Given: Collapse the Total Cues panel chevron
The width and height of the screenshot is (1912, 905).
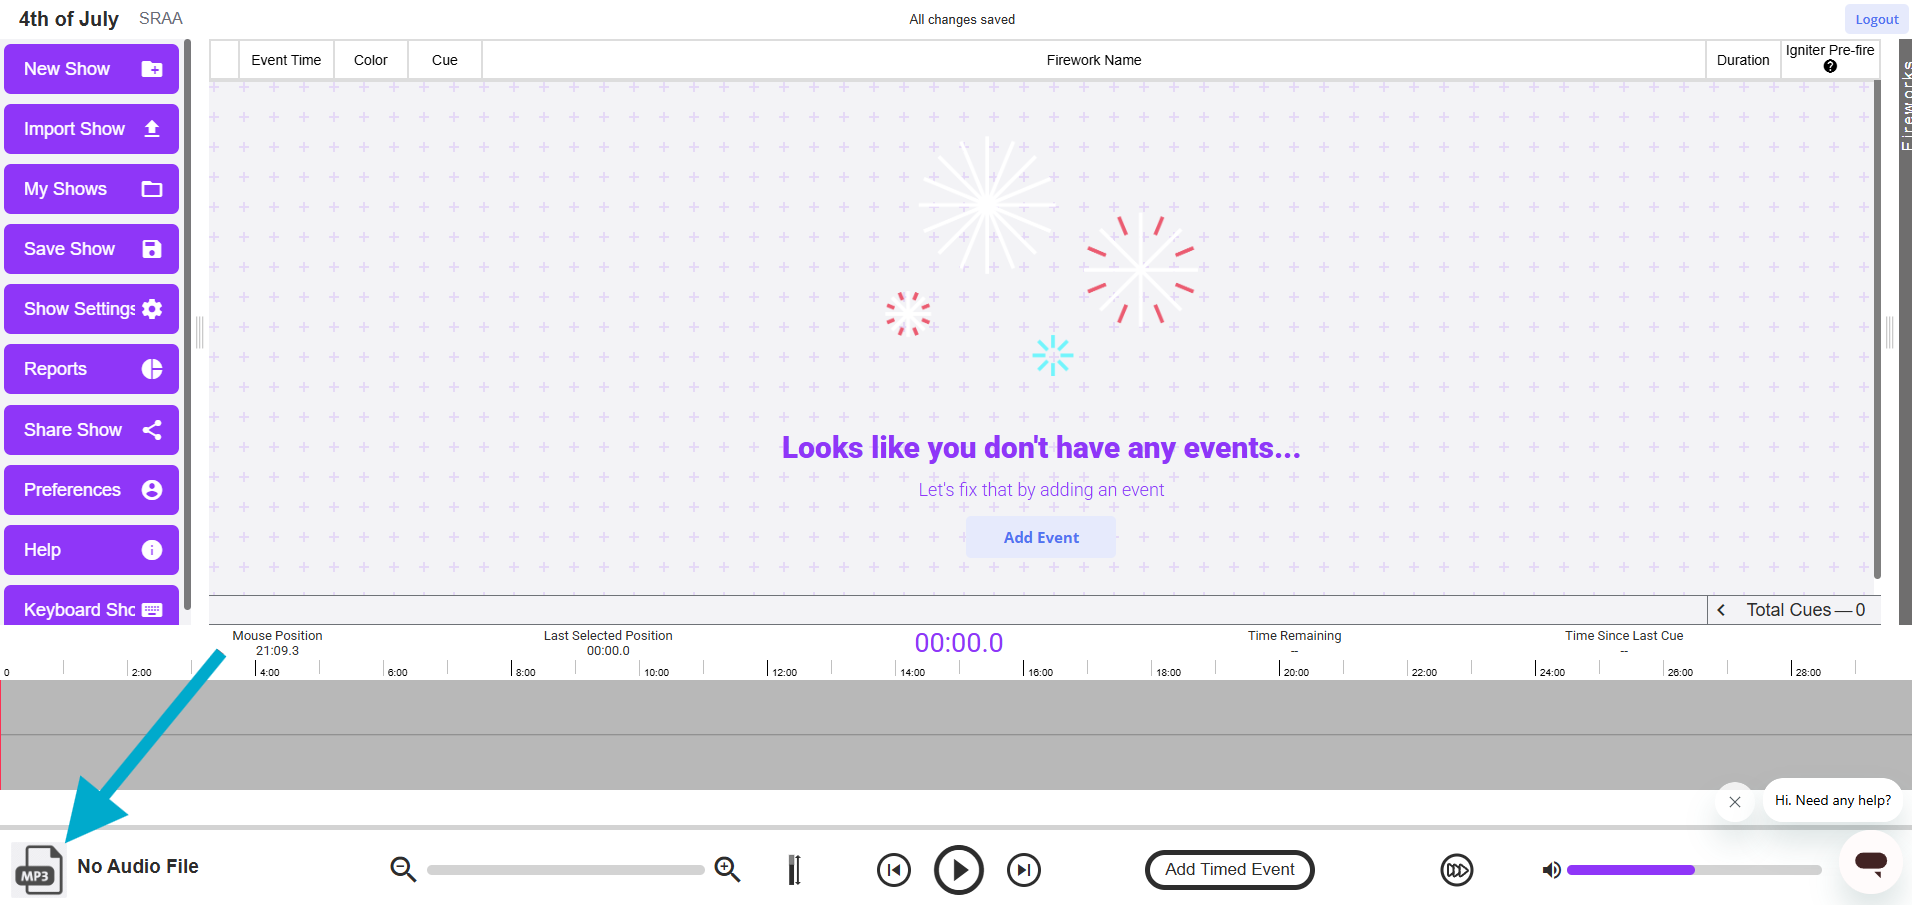Looking at the screenshot, I should 1721,610.
